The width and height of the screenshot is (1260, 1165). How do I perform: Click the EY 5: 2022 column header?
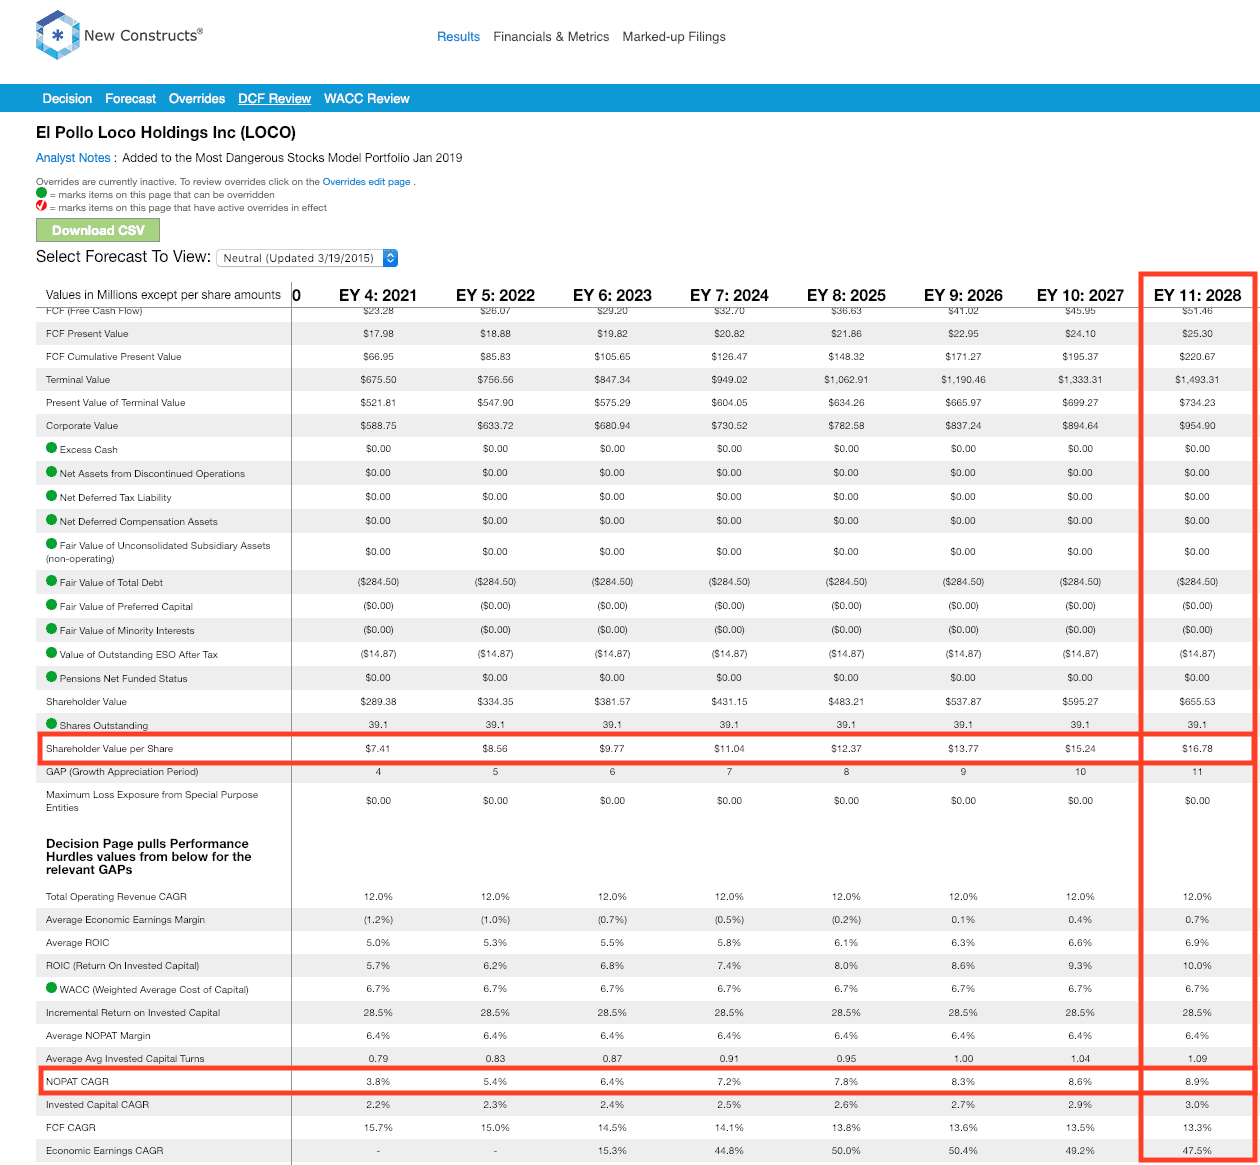(x=495, y=295)
